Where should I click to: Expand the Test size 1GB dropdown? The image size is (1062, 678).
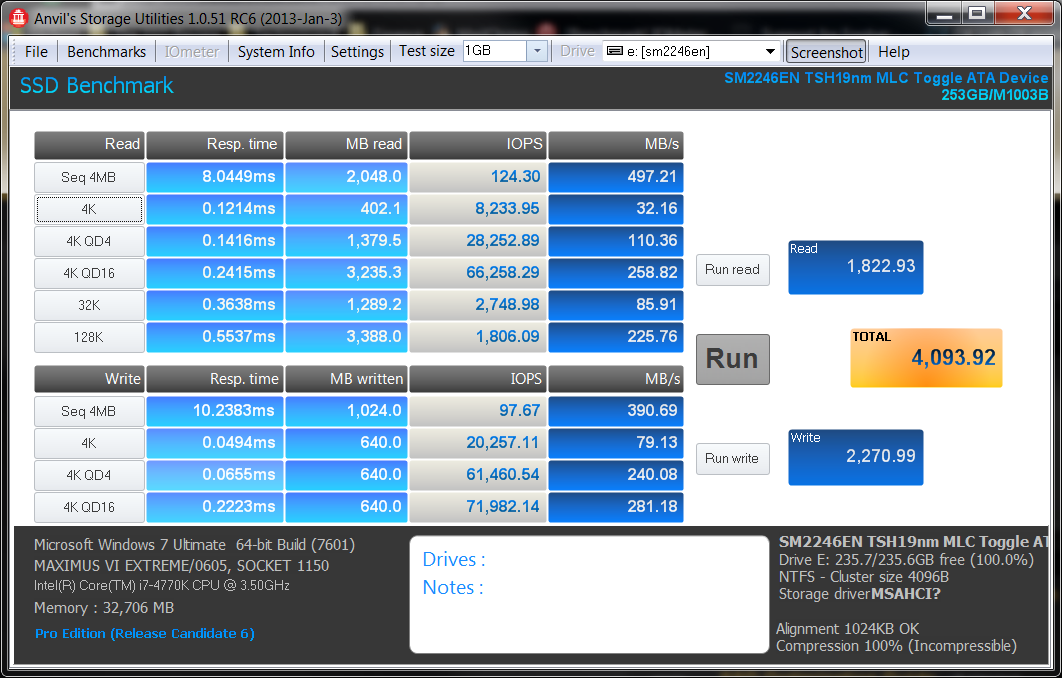click(536, 51)
